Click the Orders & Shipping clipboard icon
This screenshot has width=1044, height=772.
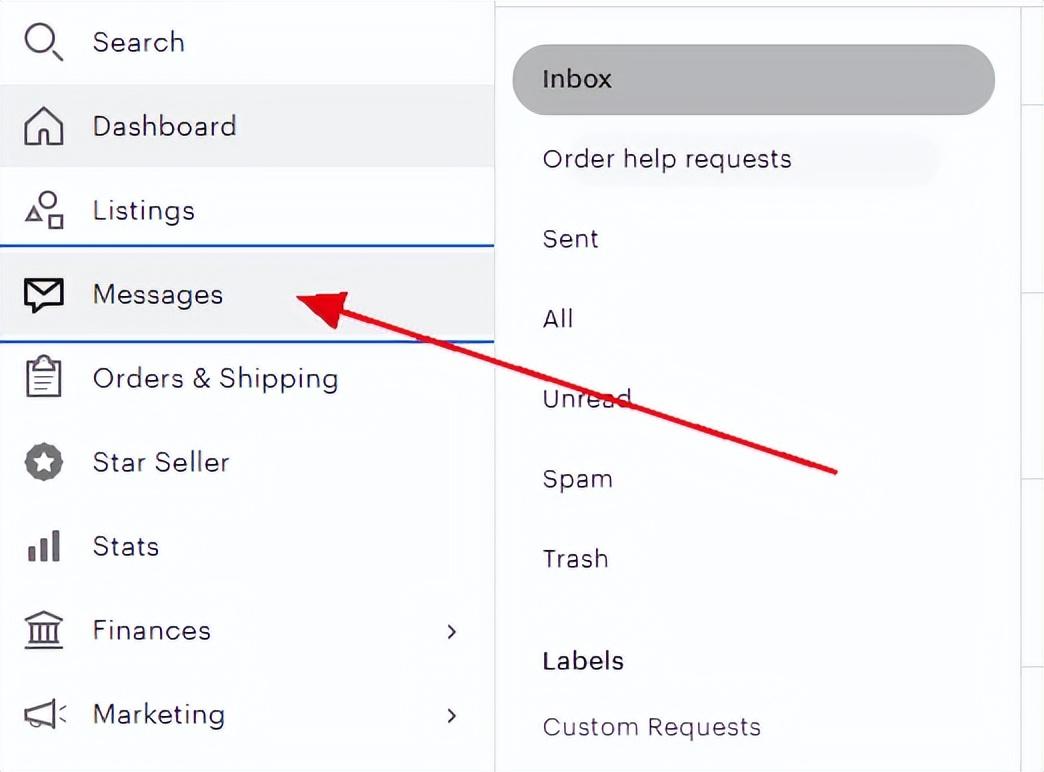point(43,378)
